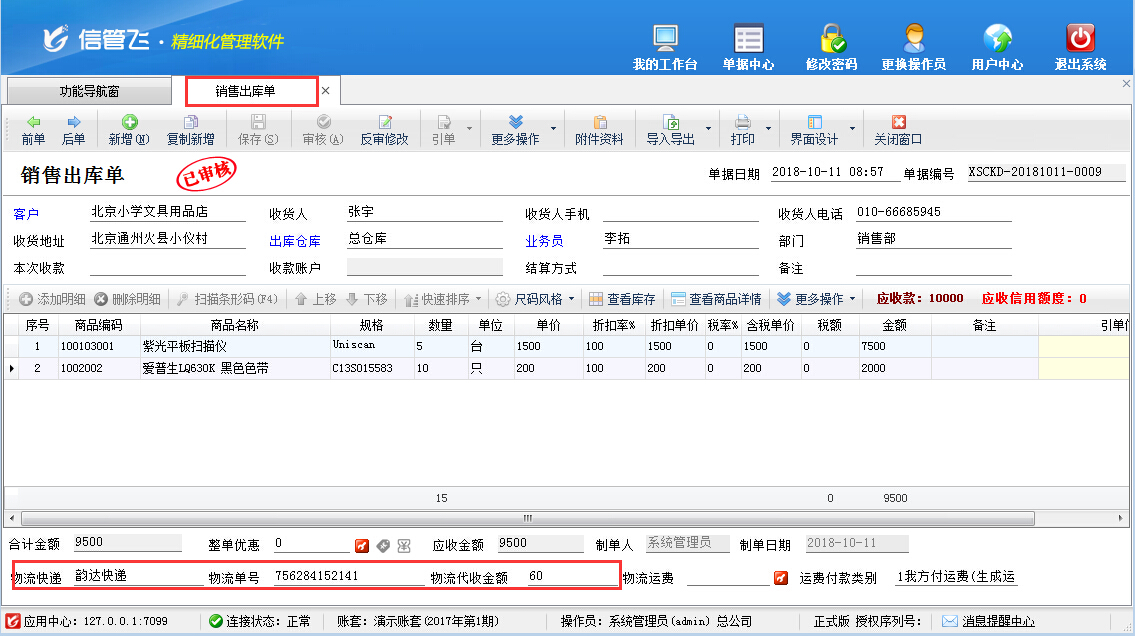Click the 物流单号 input field
The height and width of the screenshot is (636, 1135).
point(343,577)
